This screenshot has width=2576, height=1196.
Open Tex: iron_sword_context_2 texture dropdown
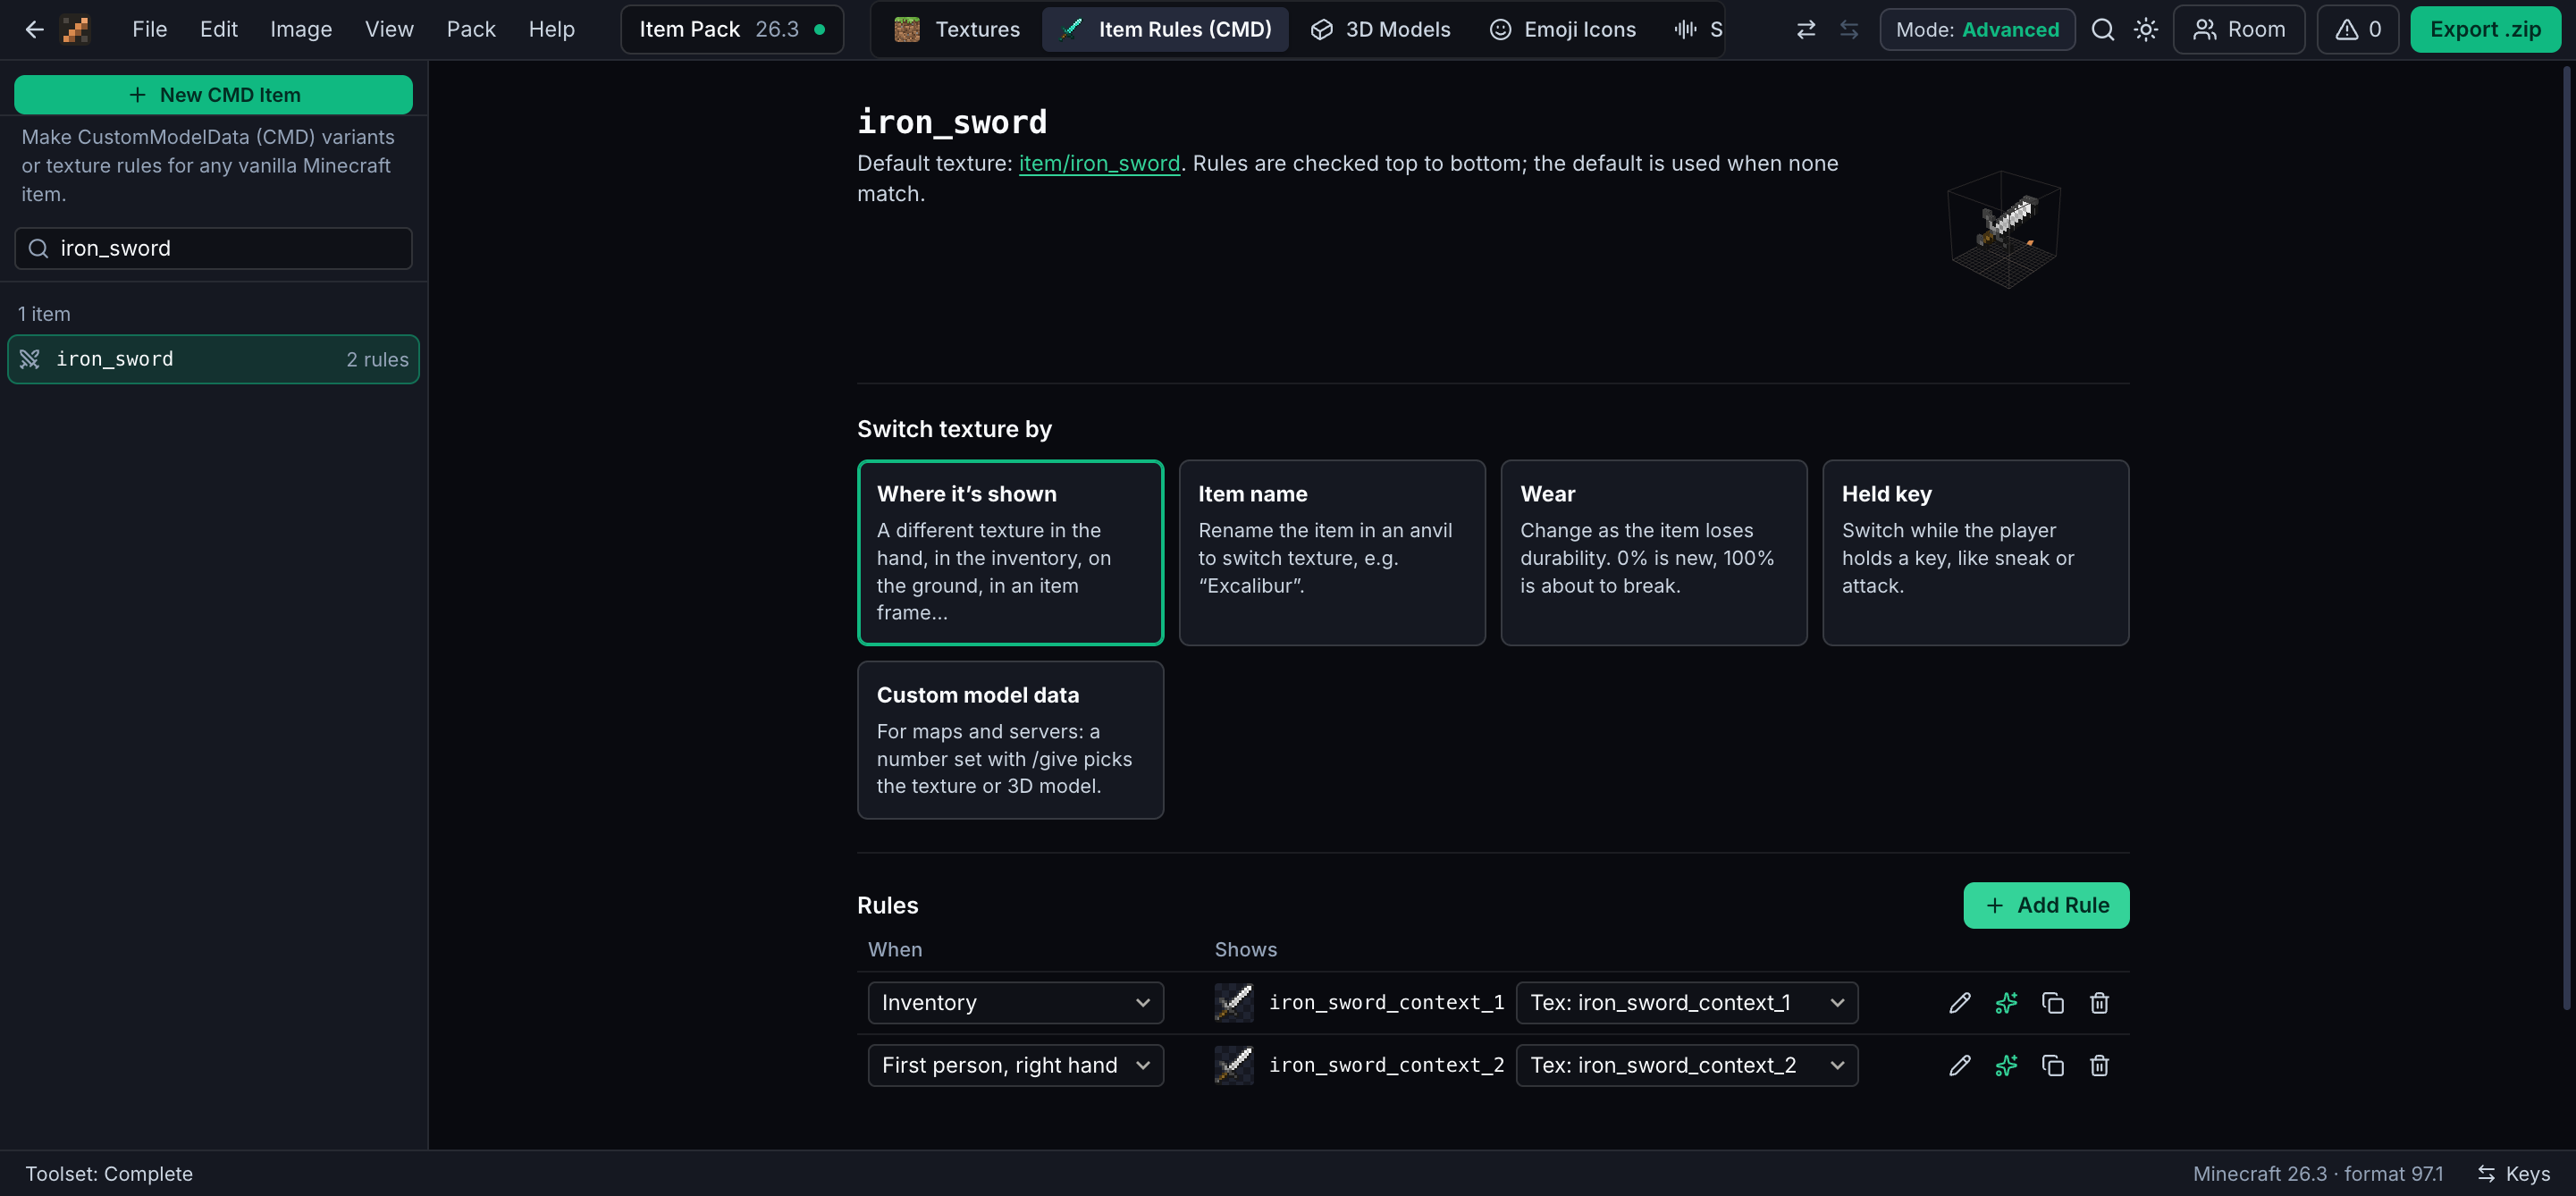tap(1687, 1066)
